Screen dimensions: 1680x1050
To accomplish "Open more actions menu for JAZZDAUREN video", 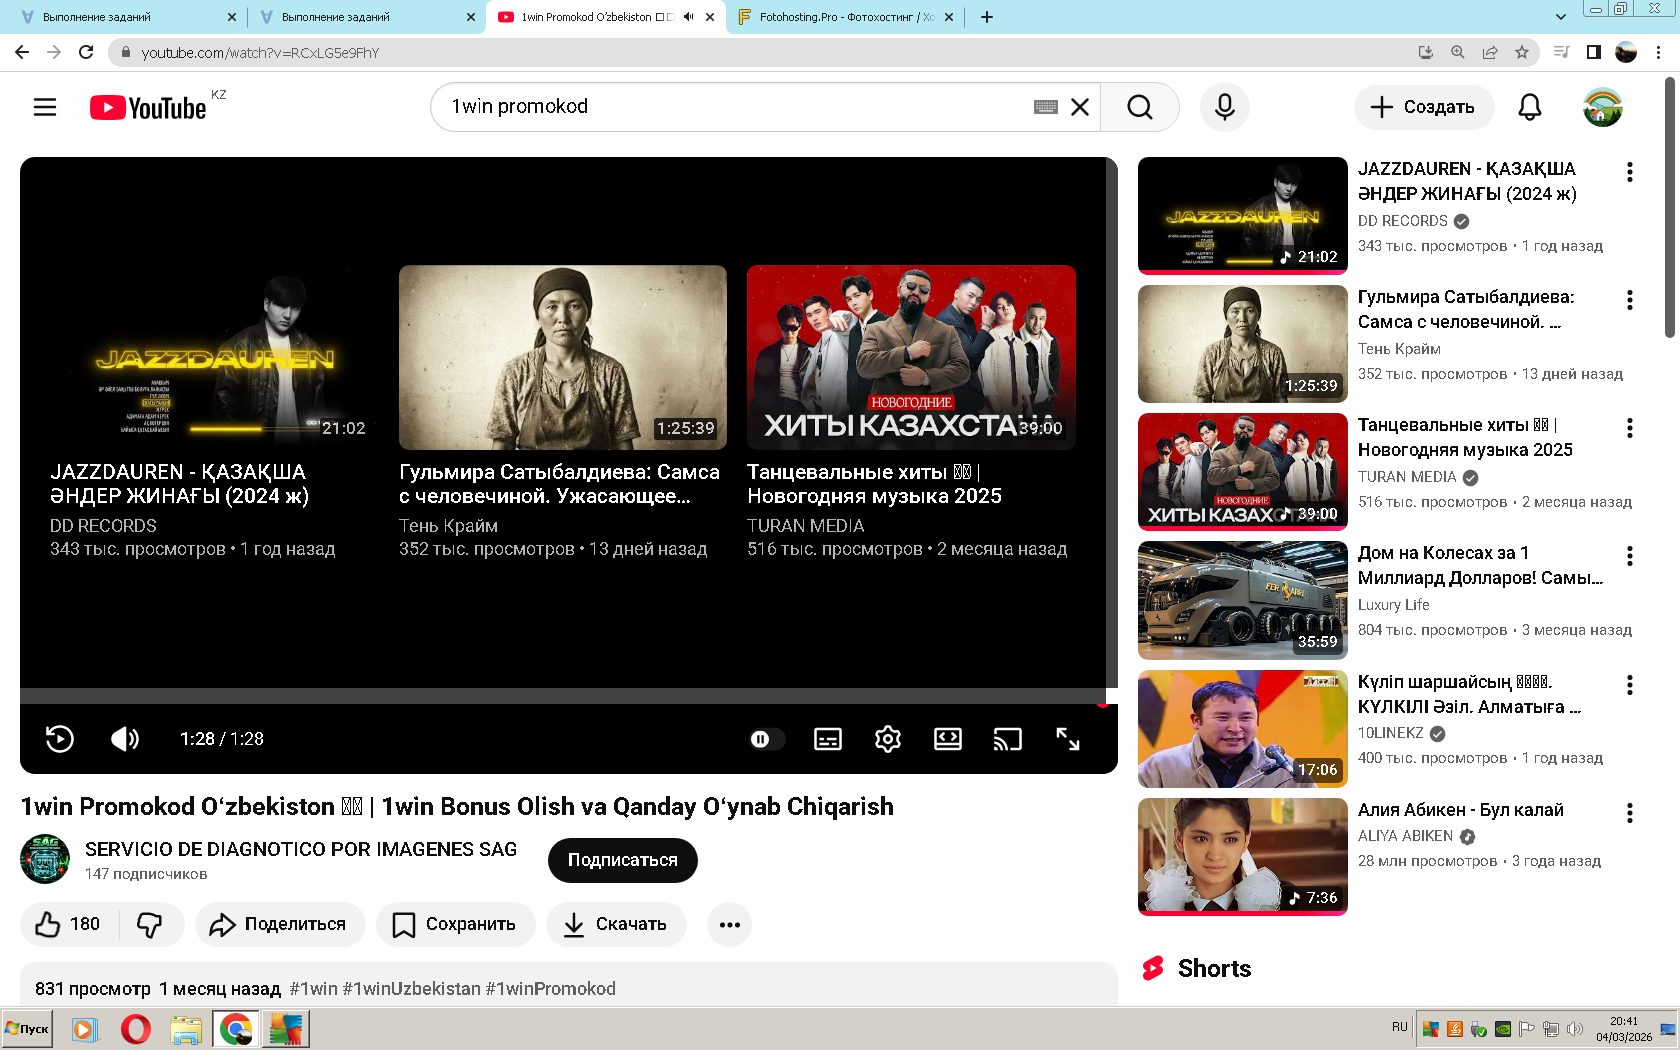I will (x=1629, y=172).
